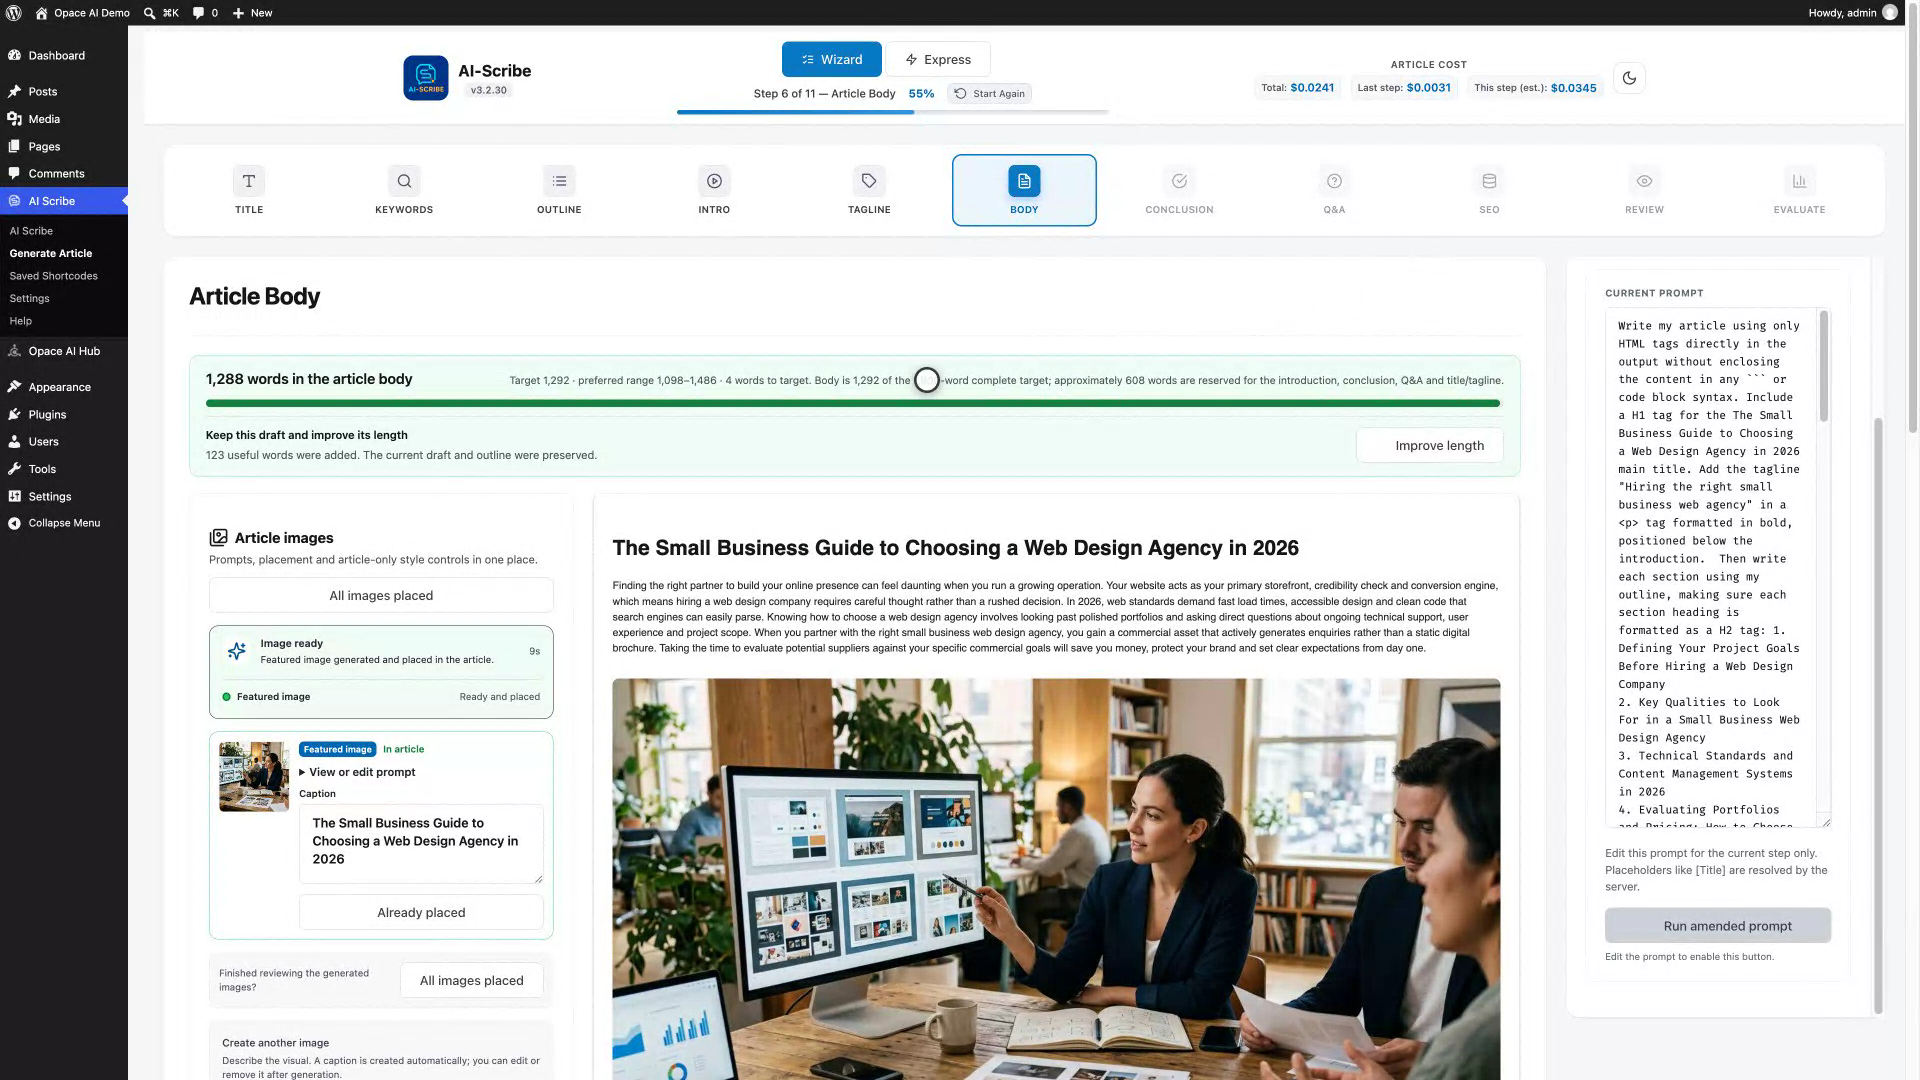The height and width of the screenshot is (1080, 1920).
Task: Click the right panel vertical scrollbar
Action: (x=1878, y=715)
